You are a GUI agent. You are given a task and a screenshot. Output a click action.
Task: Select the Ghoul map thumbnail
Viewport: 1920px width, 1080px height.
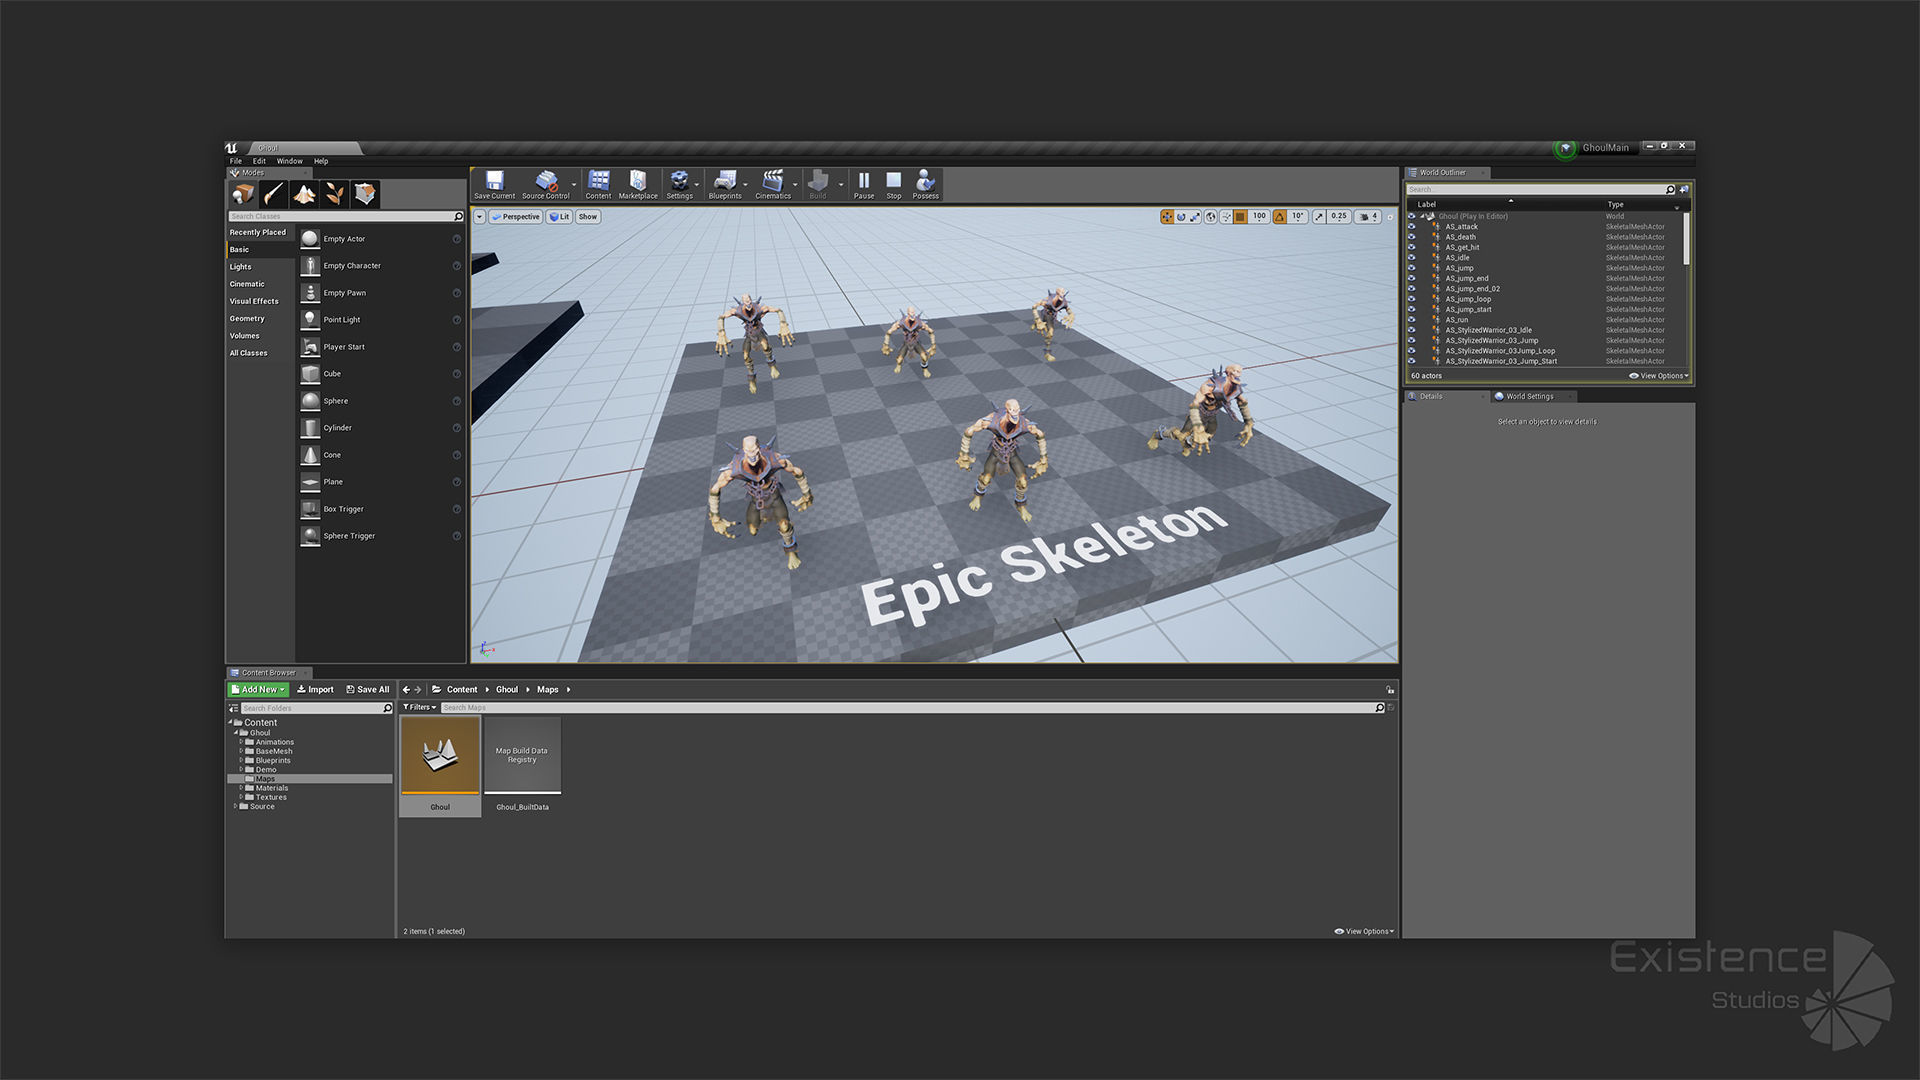pyautogui.click(x=440, y=756)
